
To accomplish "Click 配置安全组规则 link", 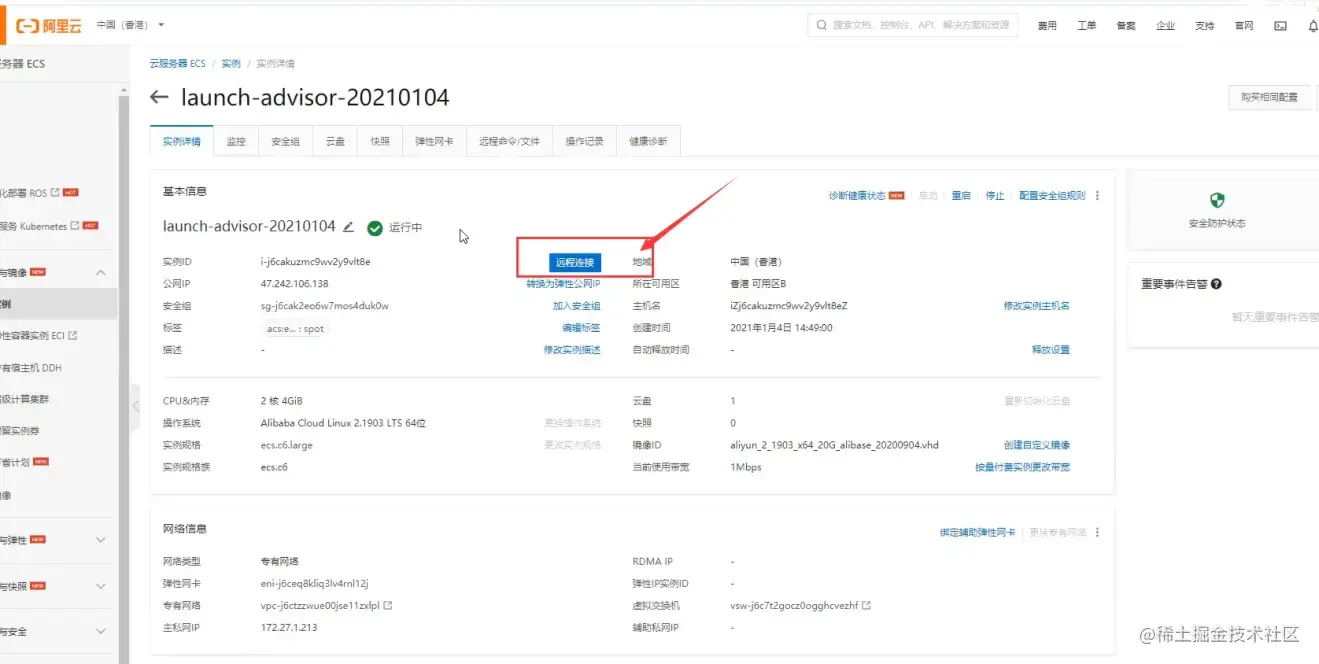I will tap(1052, 196).
